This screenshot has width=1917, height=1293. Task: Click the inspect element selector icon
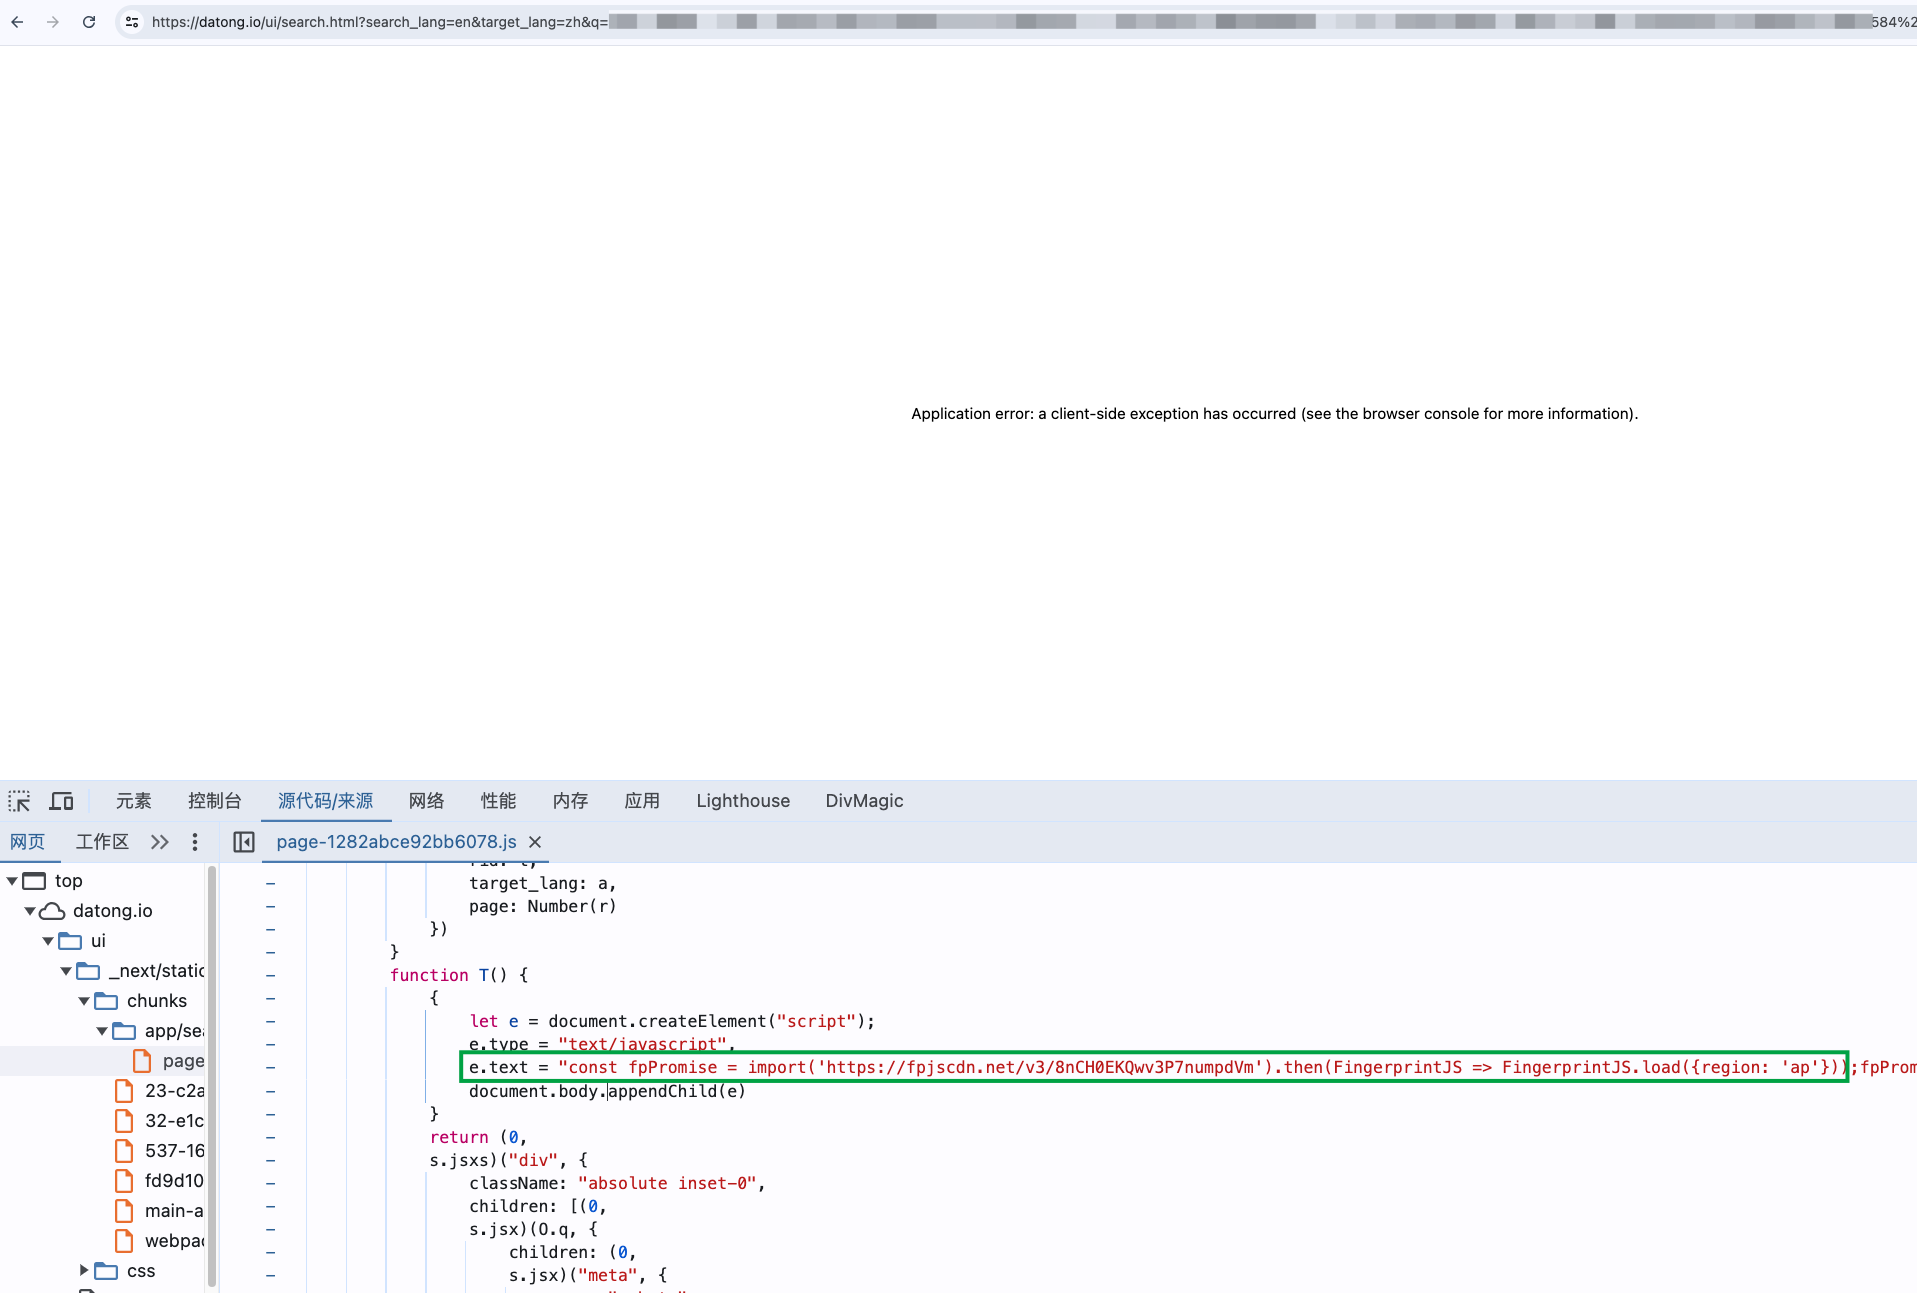click(x=20, y=801)
